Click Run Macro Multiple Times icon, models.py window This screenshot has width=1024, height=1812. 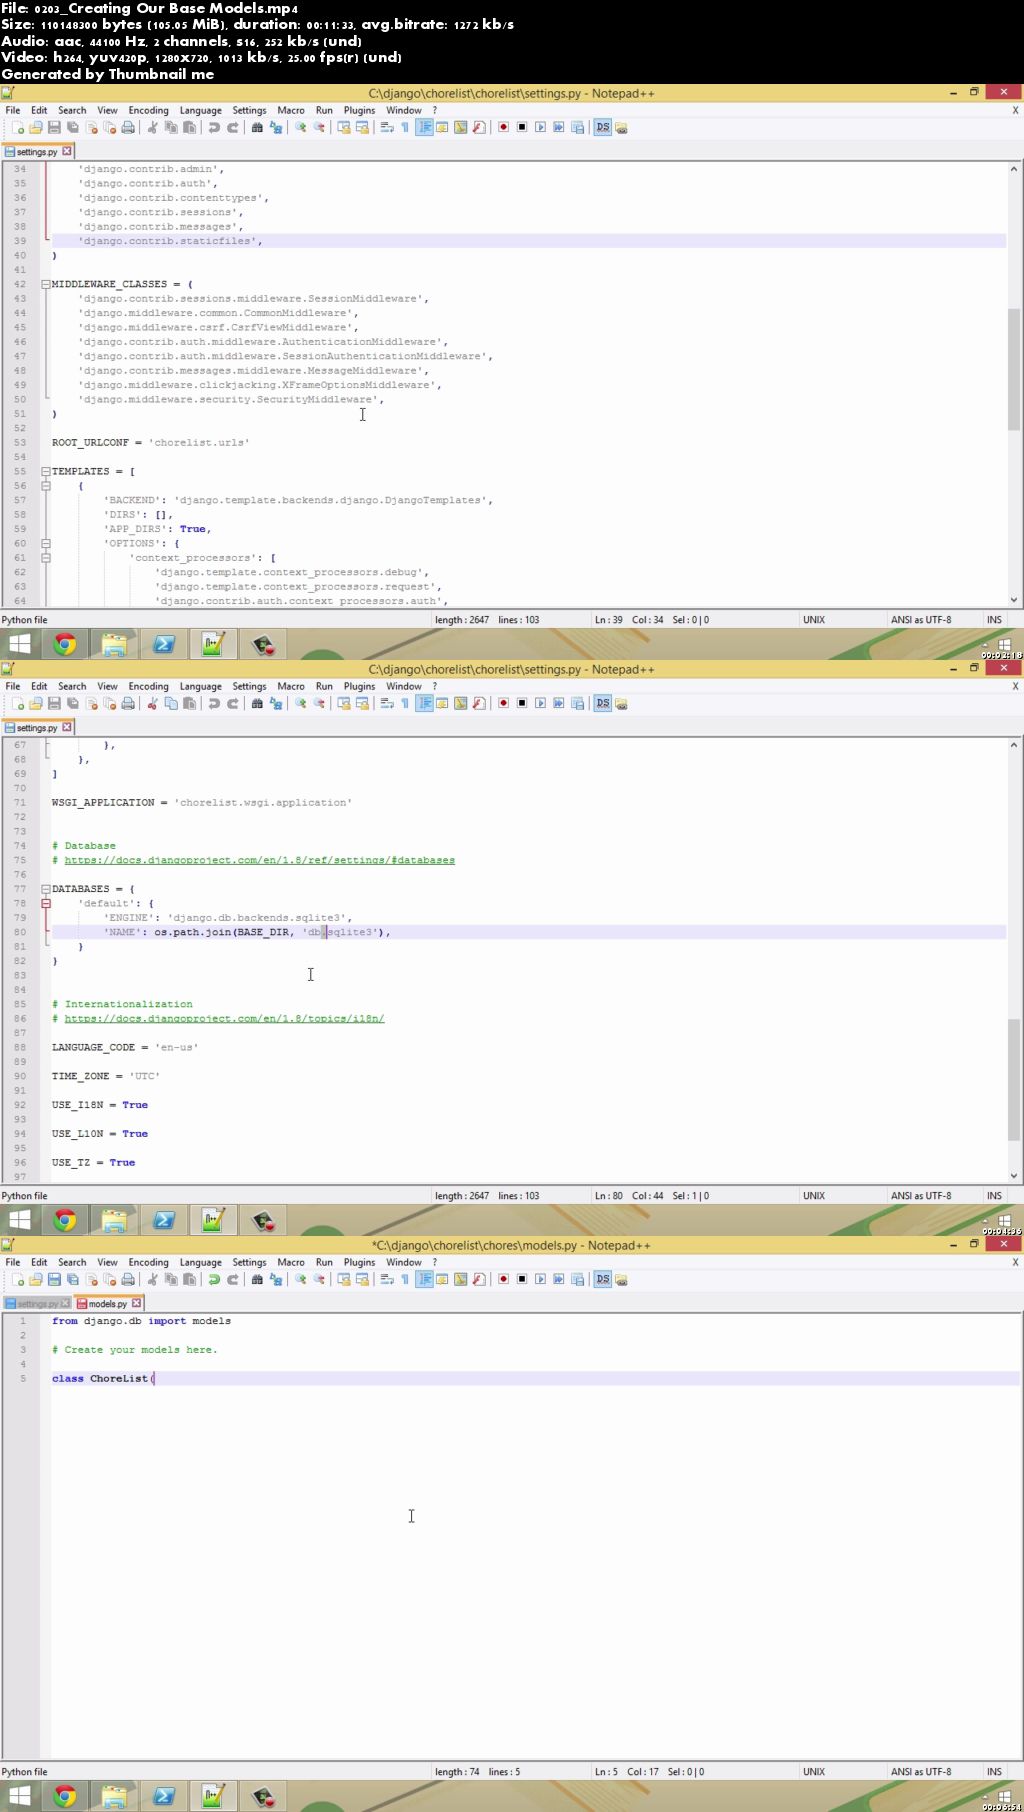click(x=559, y=1280)
